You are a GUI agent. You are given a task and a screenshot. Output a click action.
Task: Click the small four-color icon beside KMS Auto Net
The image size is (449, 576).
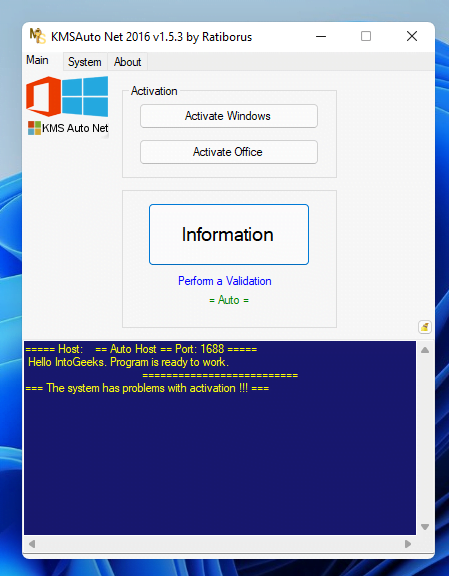pos(35,128)
